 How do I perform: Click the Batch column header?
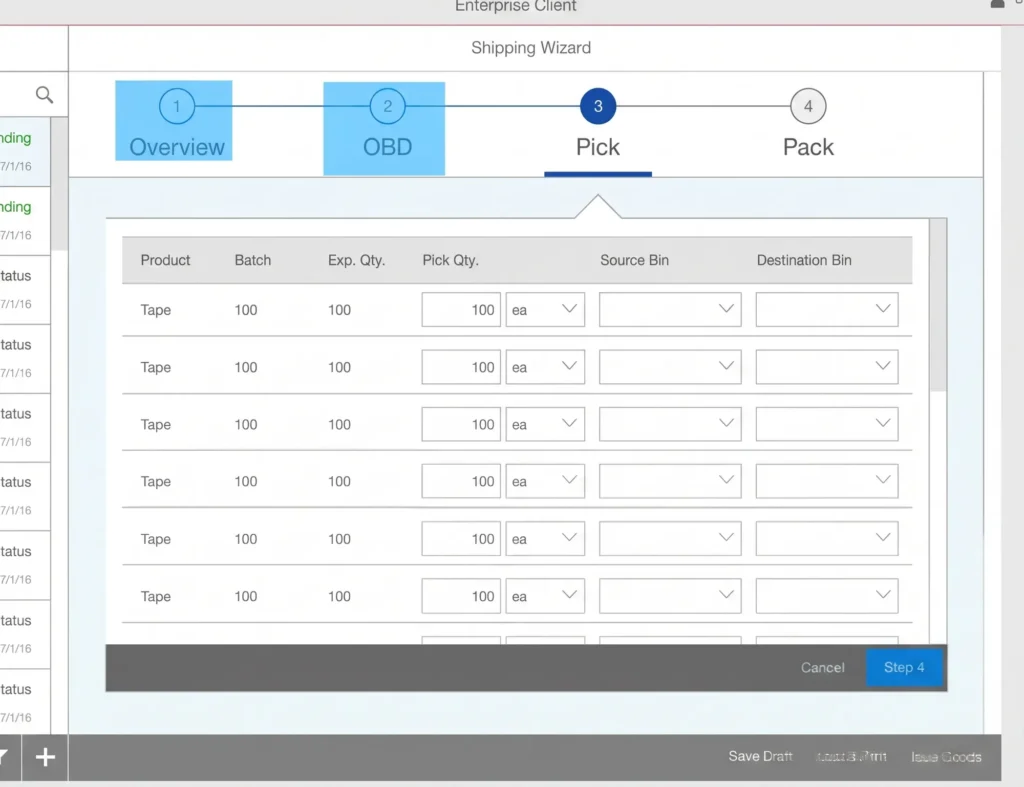[x=253, y=260]
